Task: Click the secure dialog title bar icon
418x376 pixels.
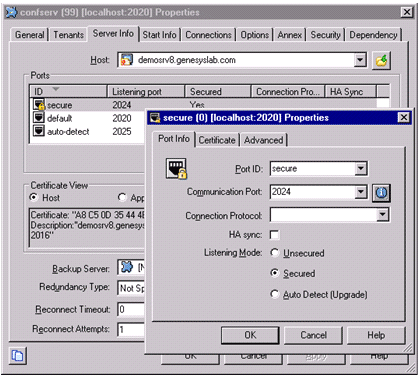Action: pos(155,117)
